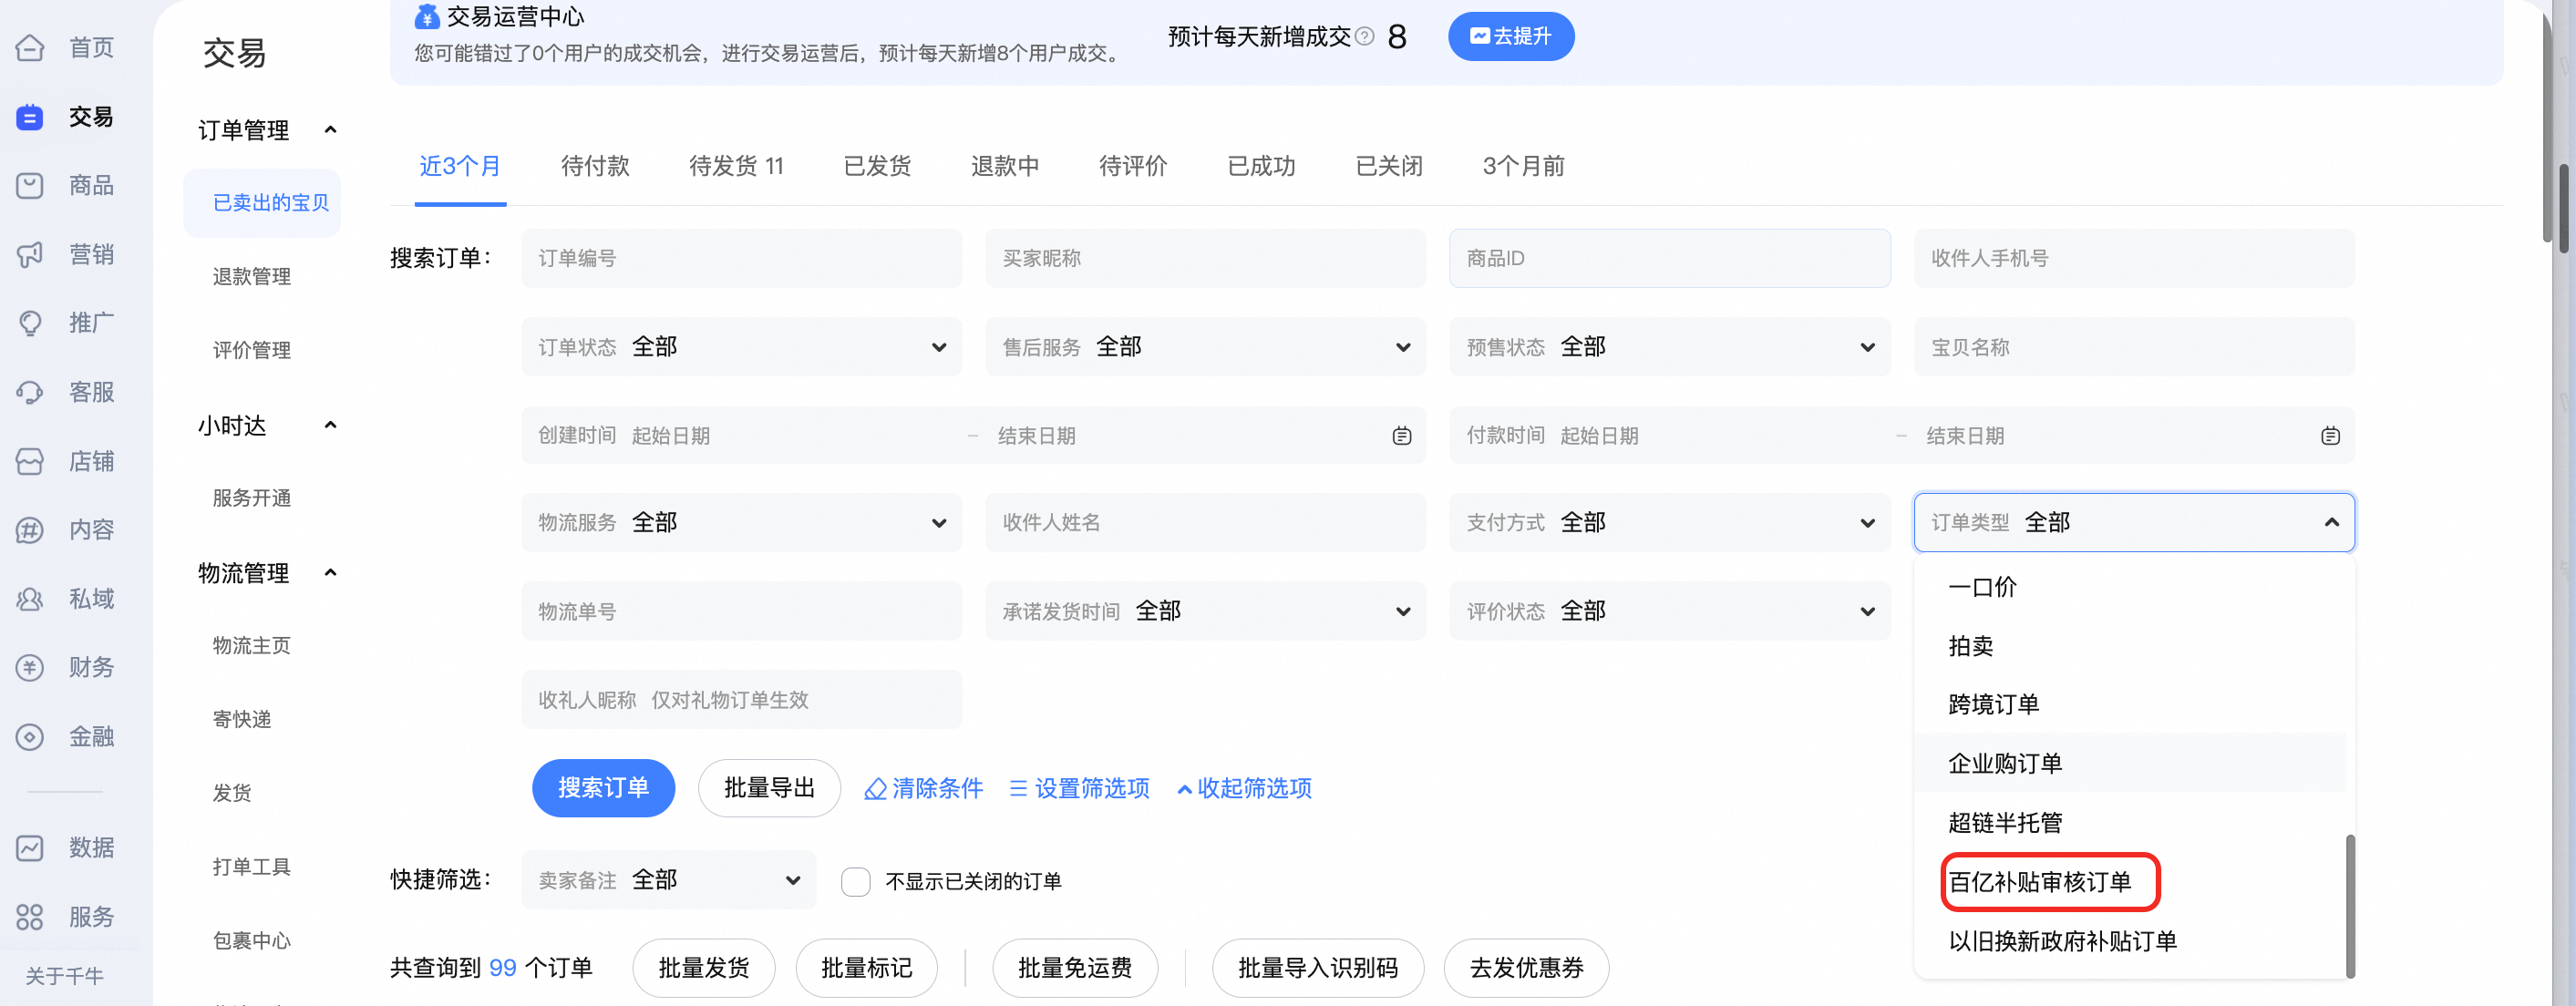The width and height of the screenshot is (2576, 1006).
Task: Focus the 商品ID input field
Action: click(1669, 258)
